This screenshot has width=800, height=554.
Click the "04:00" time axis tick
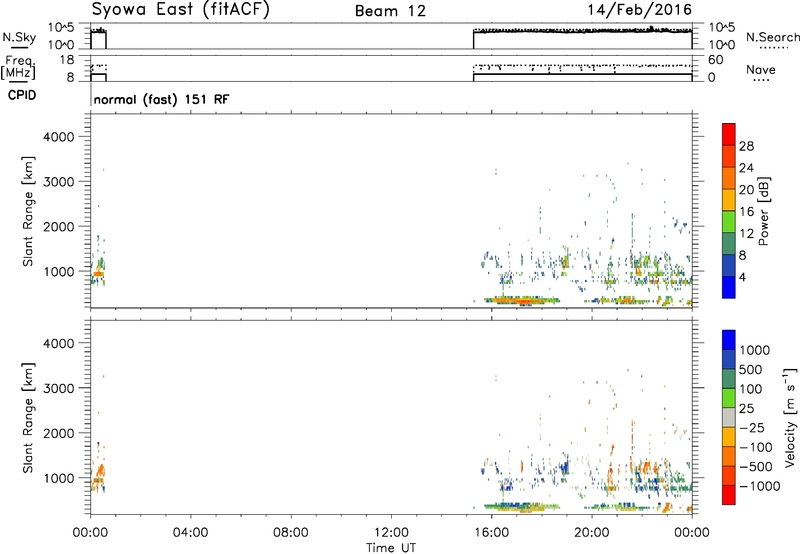190,533
